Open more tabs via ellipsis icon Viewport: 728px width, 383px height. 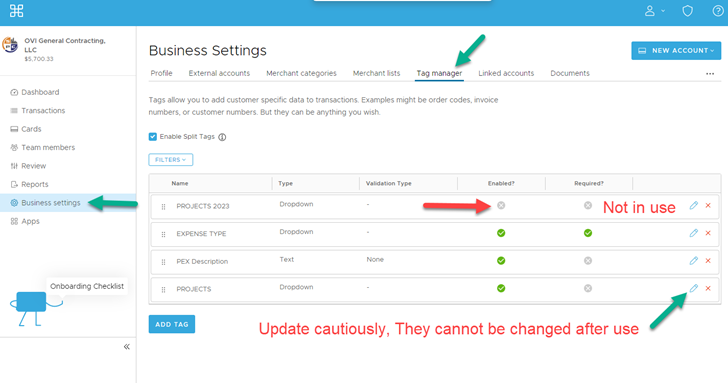tap(710, 73)
